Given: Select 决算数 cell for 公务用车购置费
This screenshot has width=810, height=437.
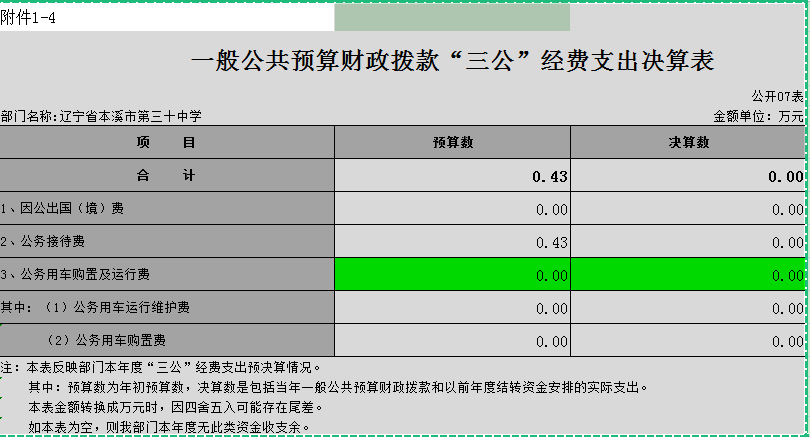Looking at the screenshot, I should point(688,340).
